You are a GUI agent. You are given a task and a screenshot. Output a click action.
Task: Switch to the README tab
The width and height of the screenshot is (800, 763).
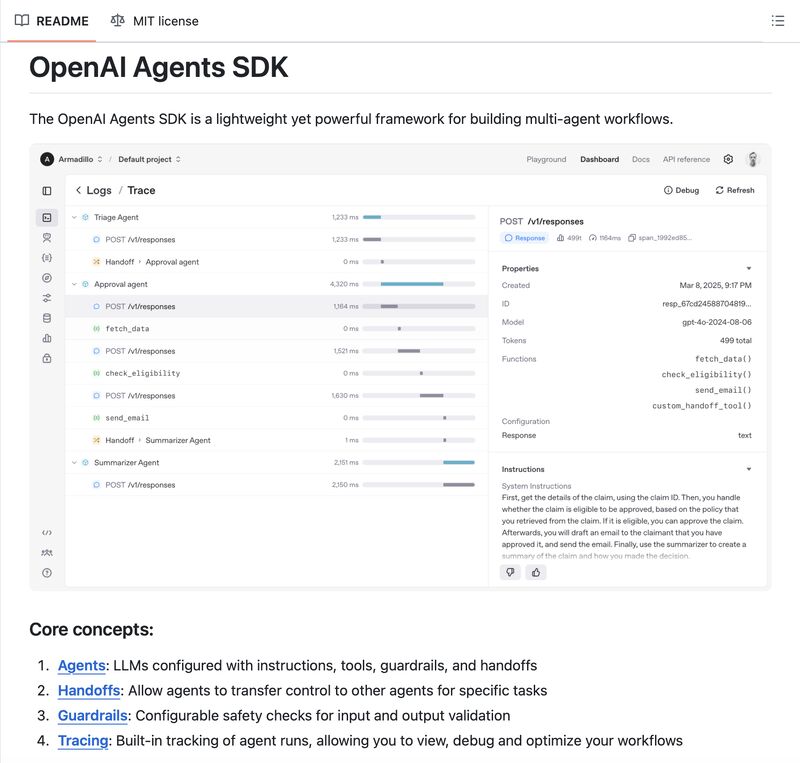click(x=52, y=21)
